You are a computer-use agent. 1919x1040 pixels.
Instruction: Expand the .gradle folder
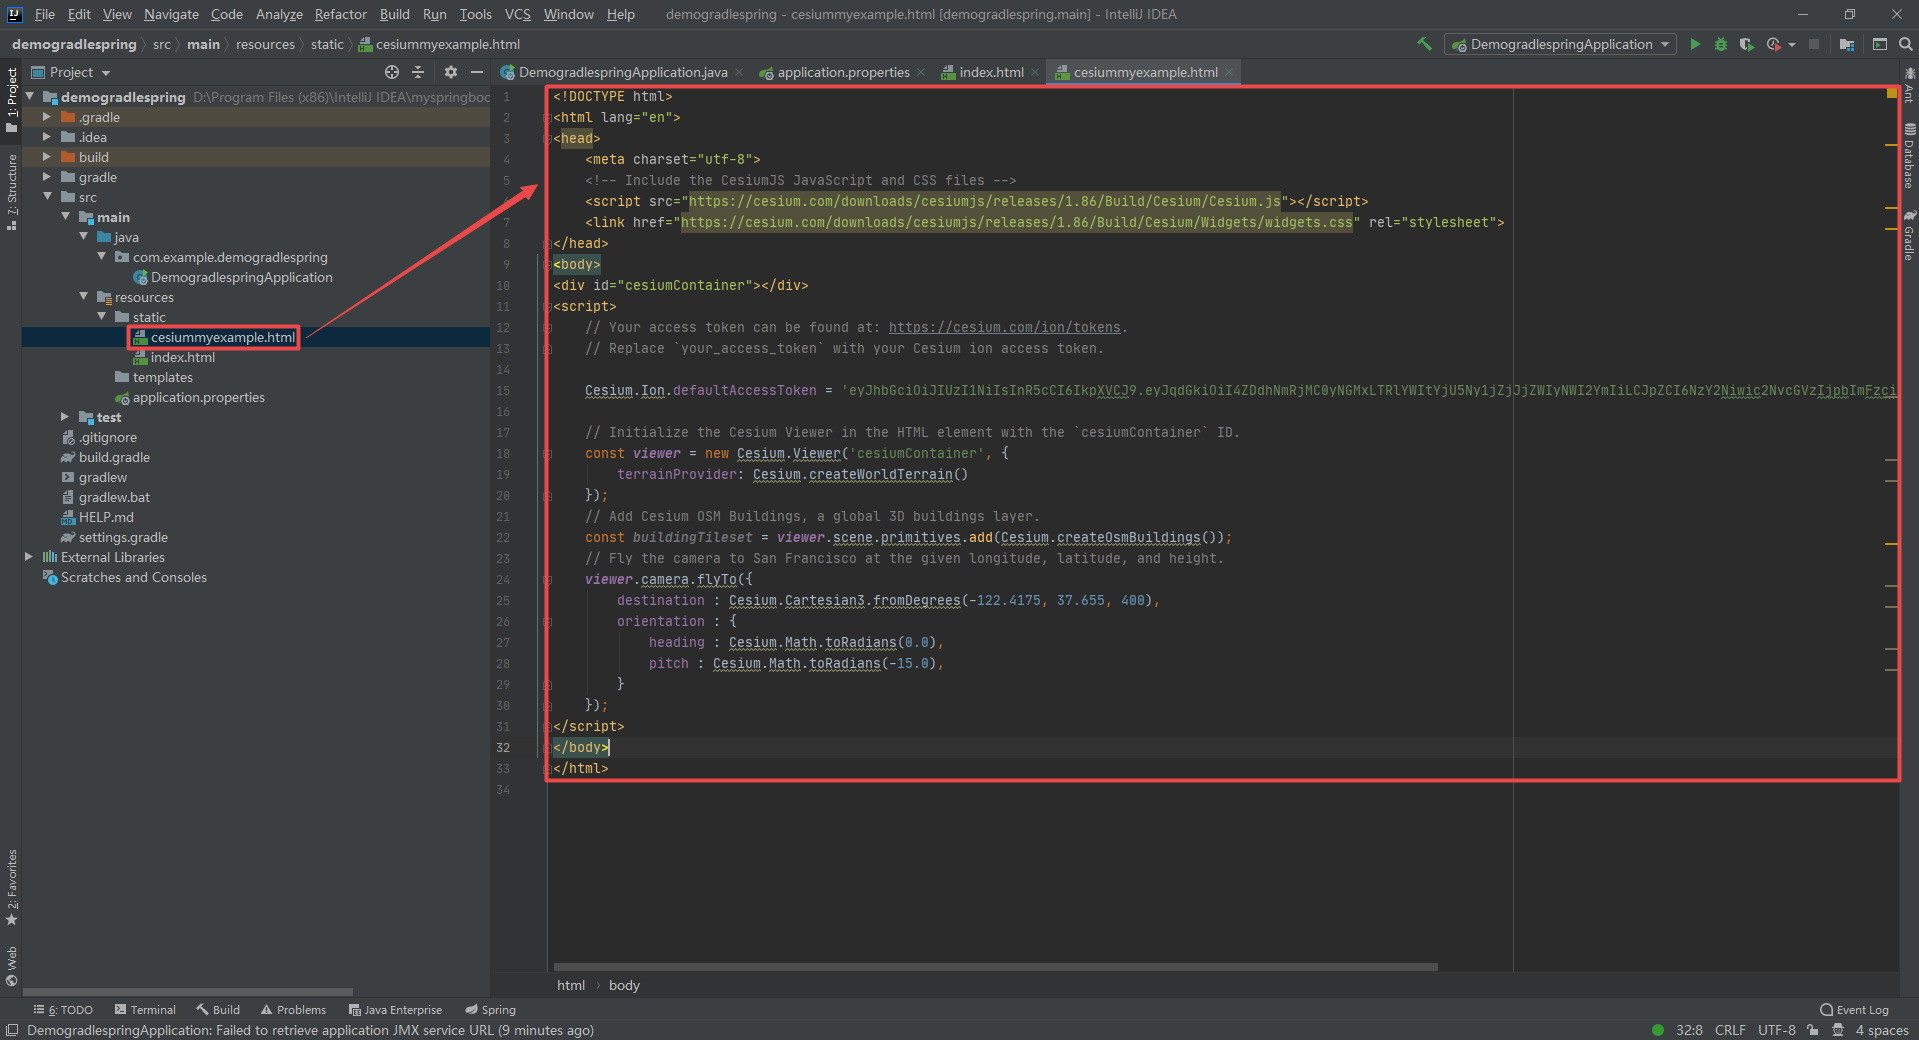[46, 117]
